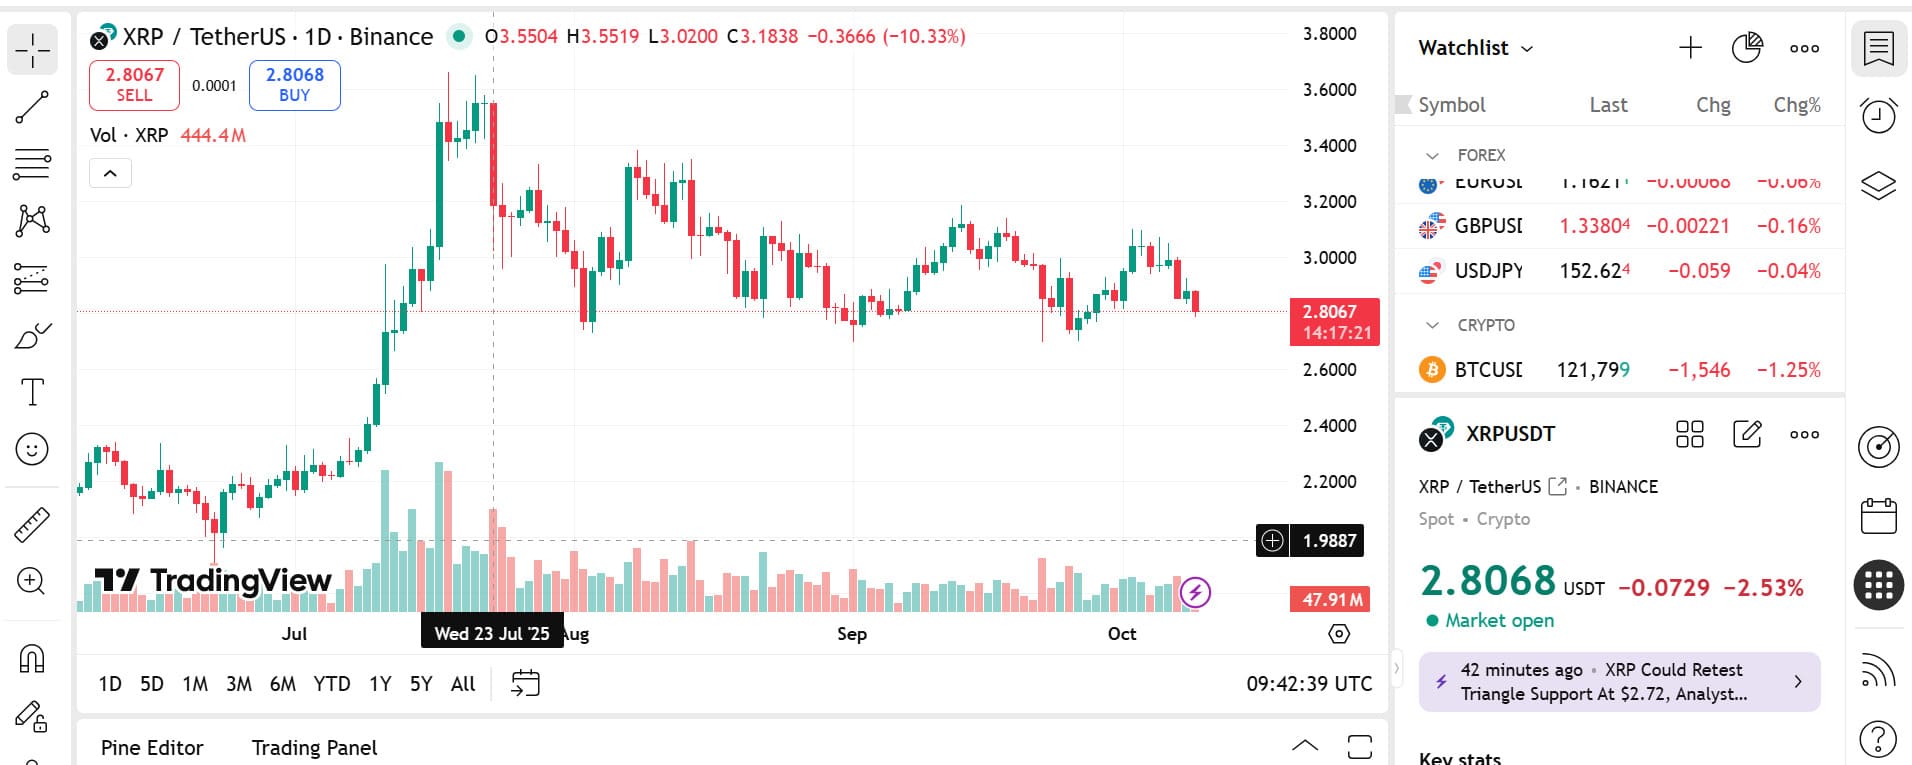Viewport: 1912px width, 765px height.
Task: Collapse the CRYPTO watchlist section
Action: 1432,326
